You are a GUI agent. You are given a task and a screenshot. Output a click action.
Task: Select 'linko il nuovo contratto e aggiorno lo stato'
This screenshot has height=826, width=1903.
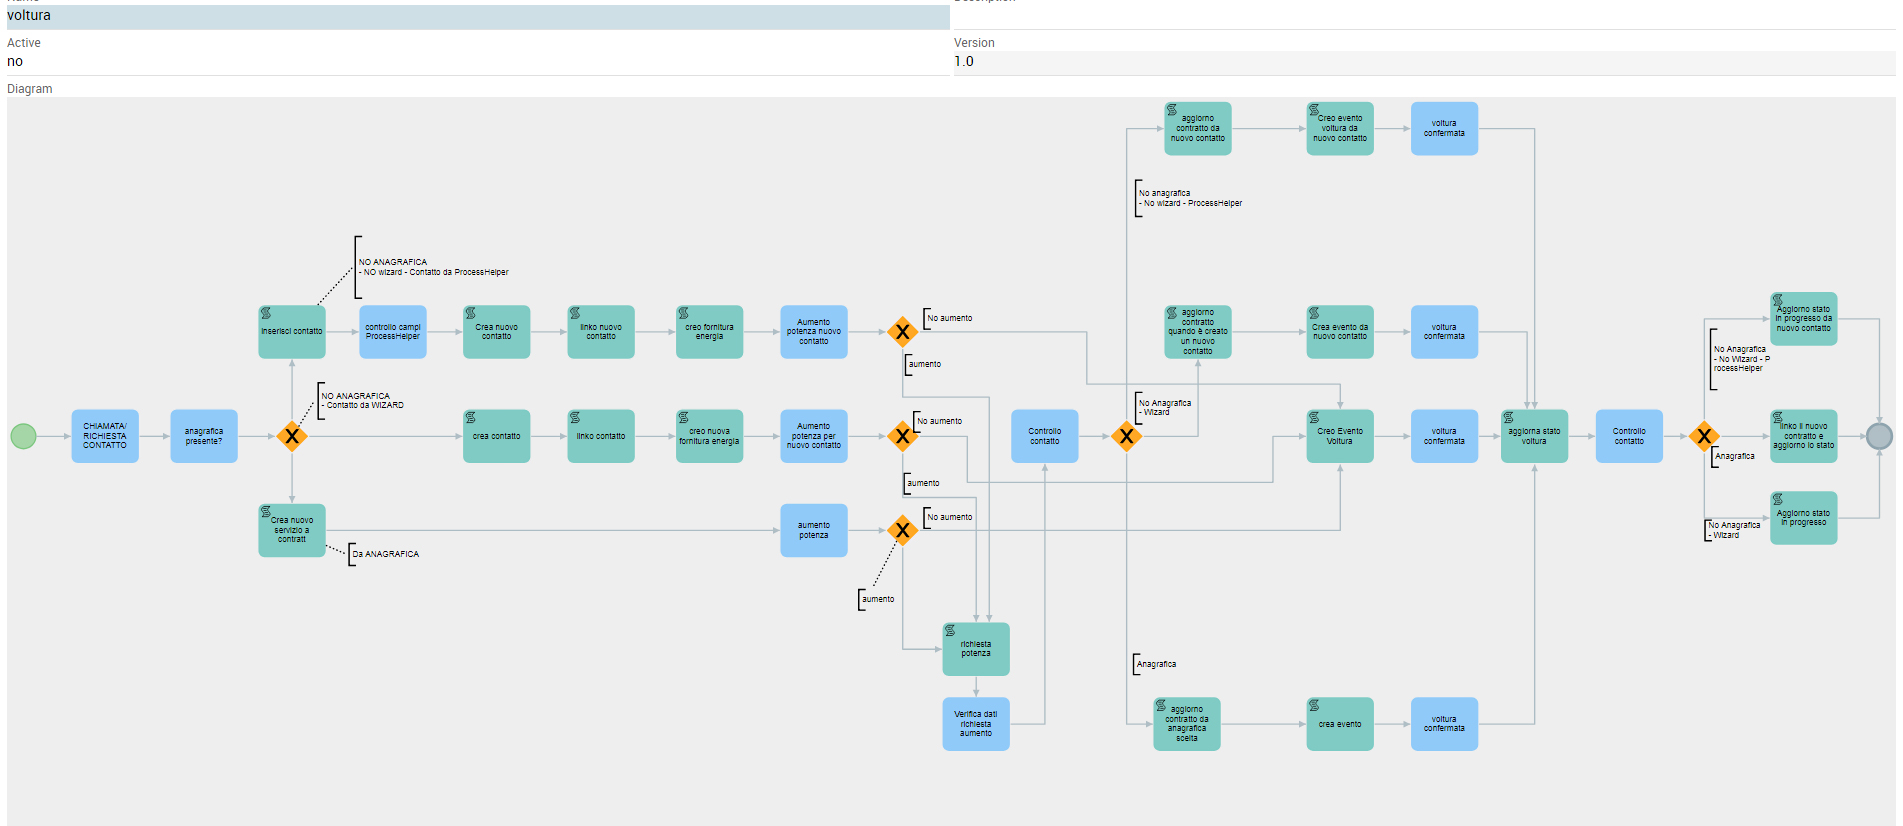[x=1804, y=436]
